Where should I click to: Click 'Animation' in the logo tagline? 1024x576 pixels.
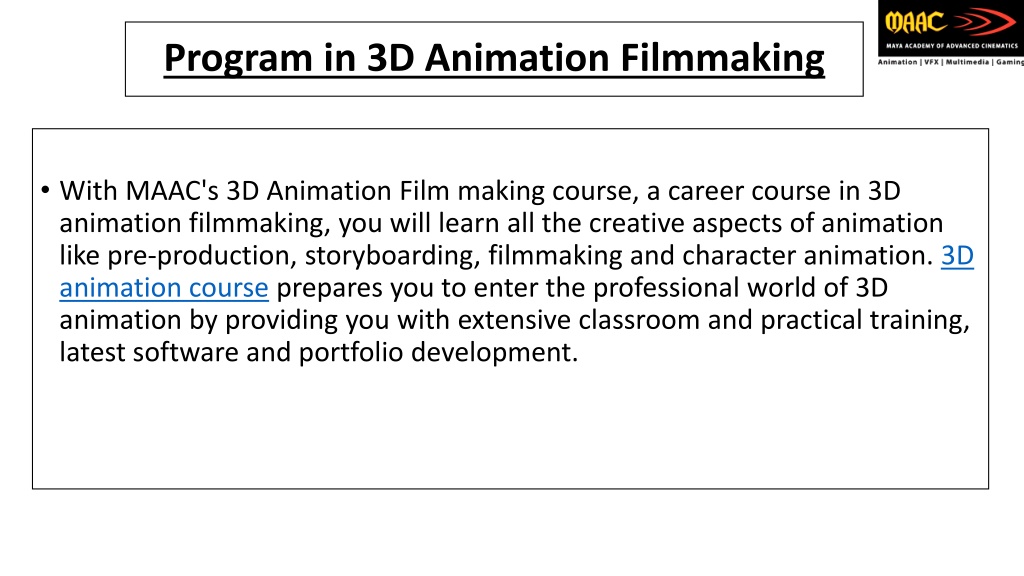tap(897, 62)
